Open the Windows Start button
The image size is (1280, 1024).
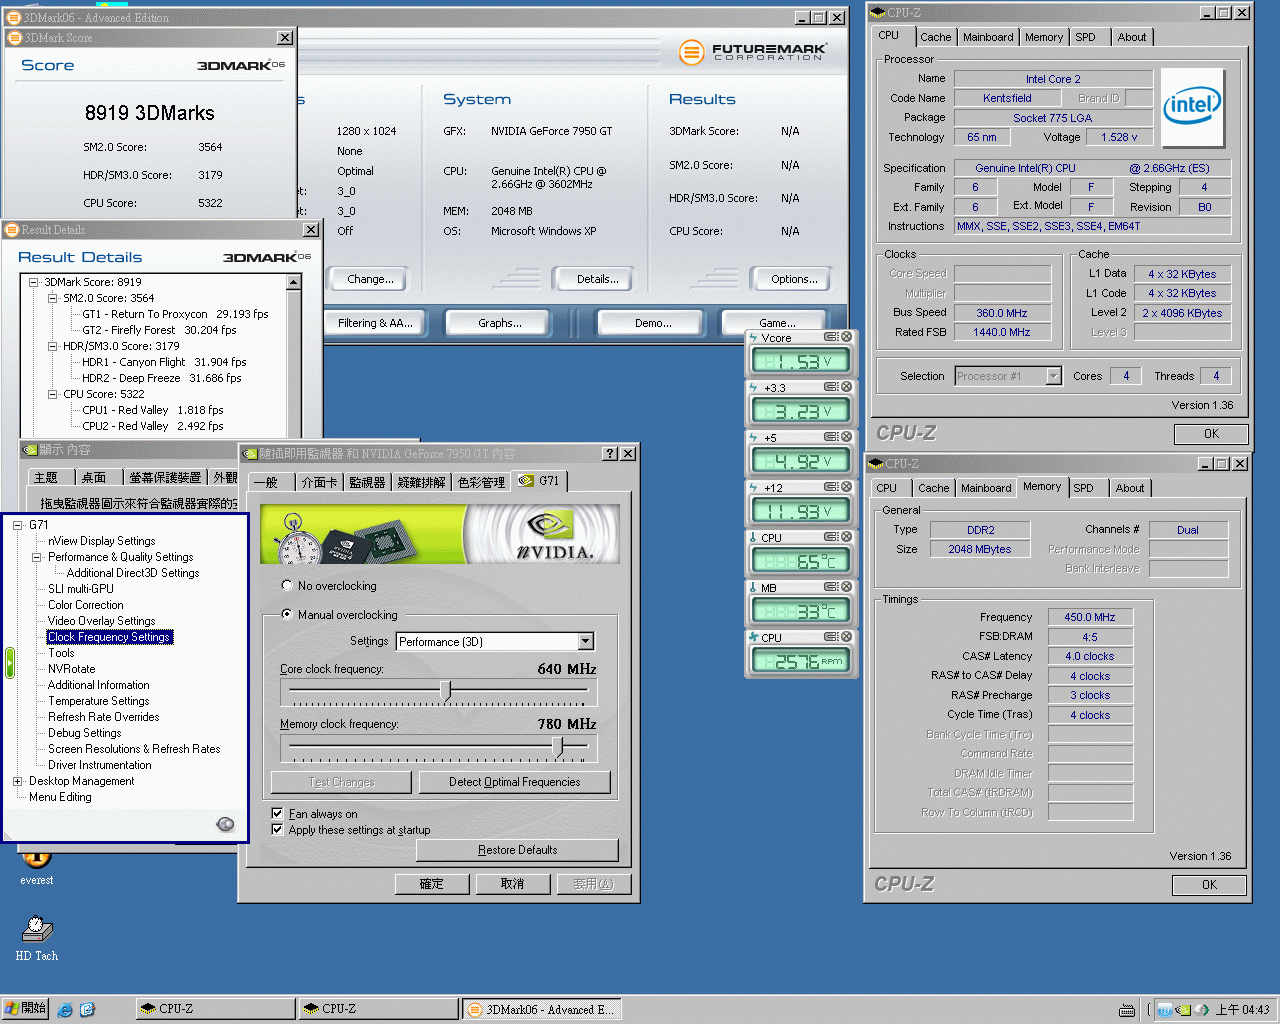click(x=25, y=1009)
